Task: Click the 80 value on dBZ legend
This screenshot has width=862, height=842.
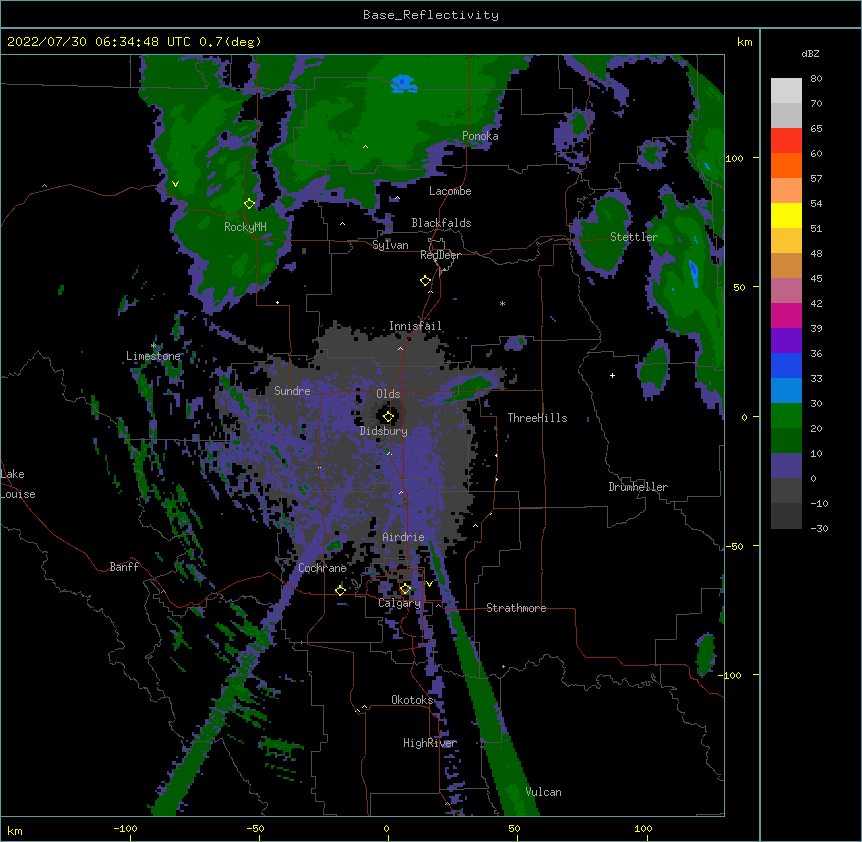Action: [x=816, y=79]
